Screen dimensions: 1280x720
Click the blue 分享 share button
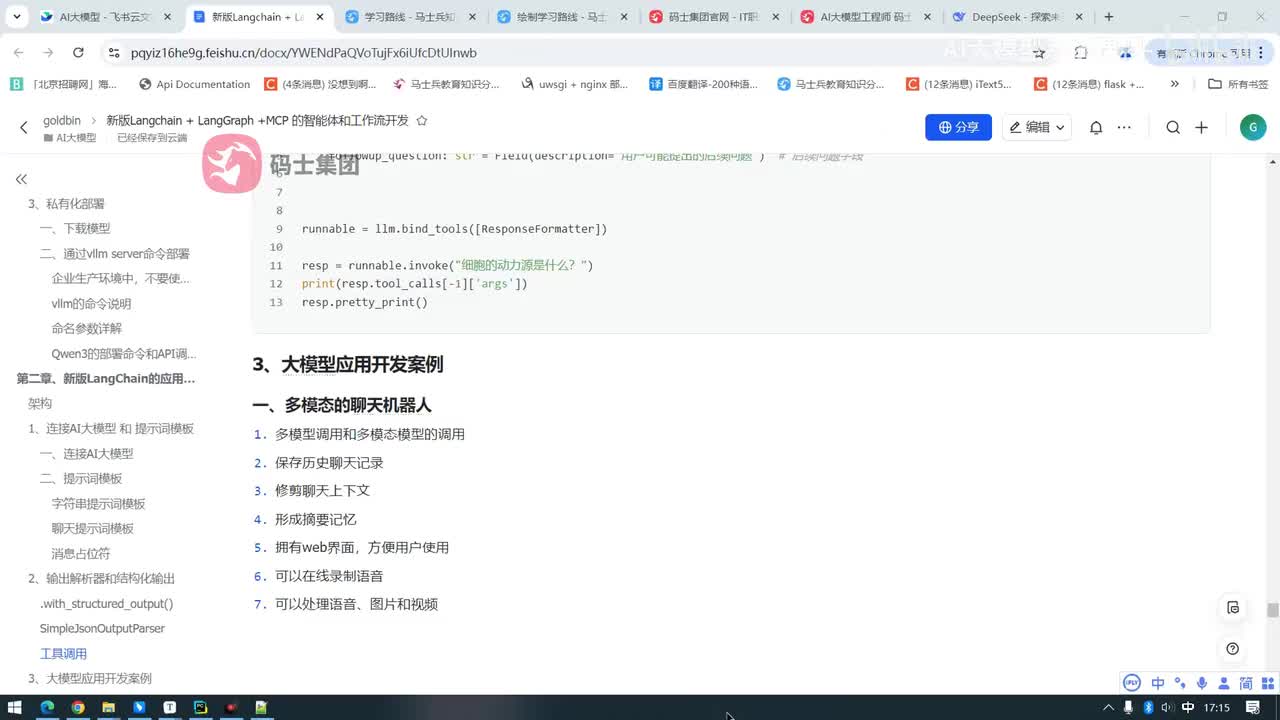tap(958, 127)
